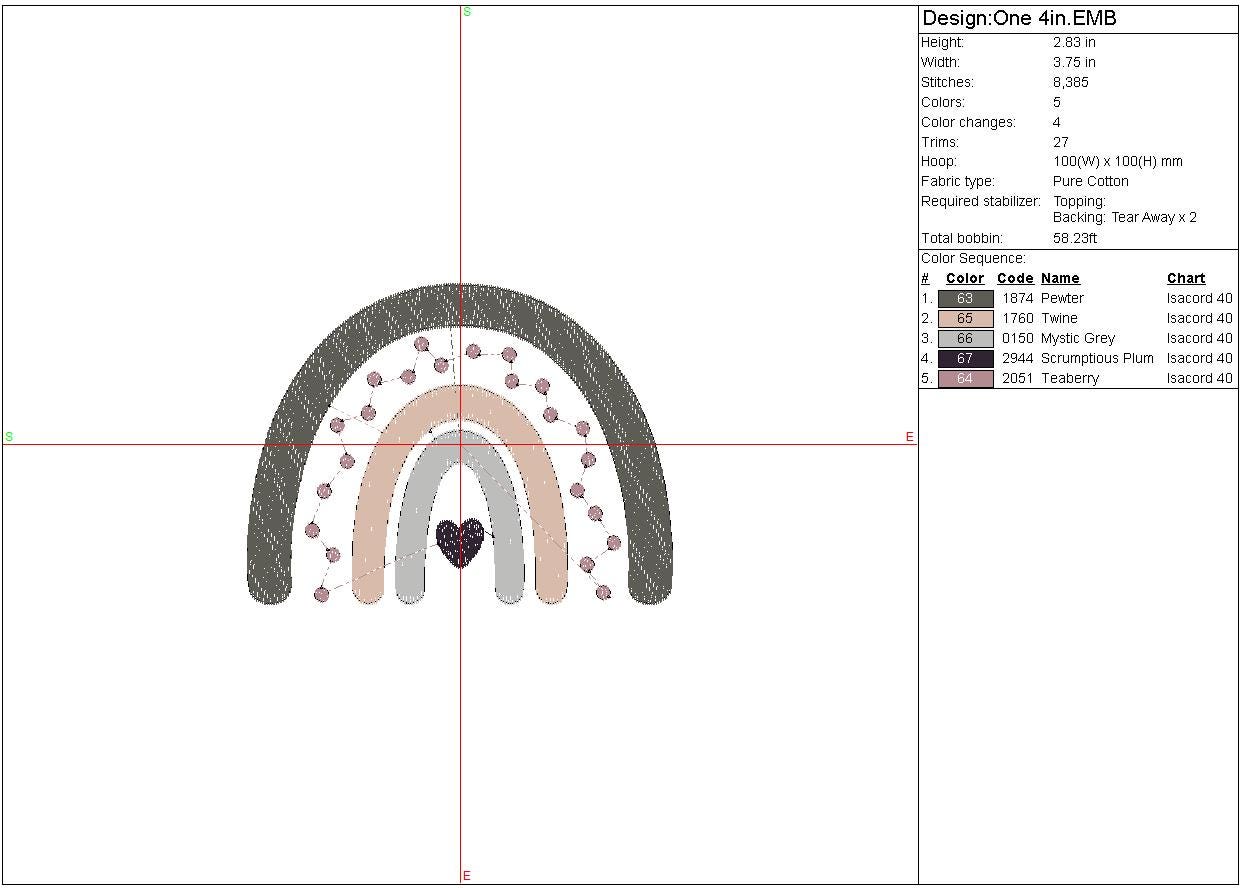
Task: Select the total bobbin value 58.23ft
Action: 1074,238
